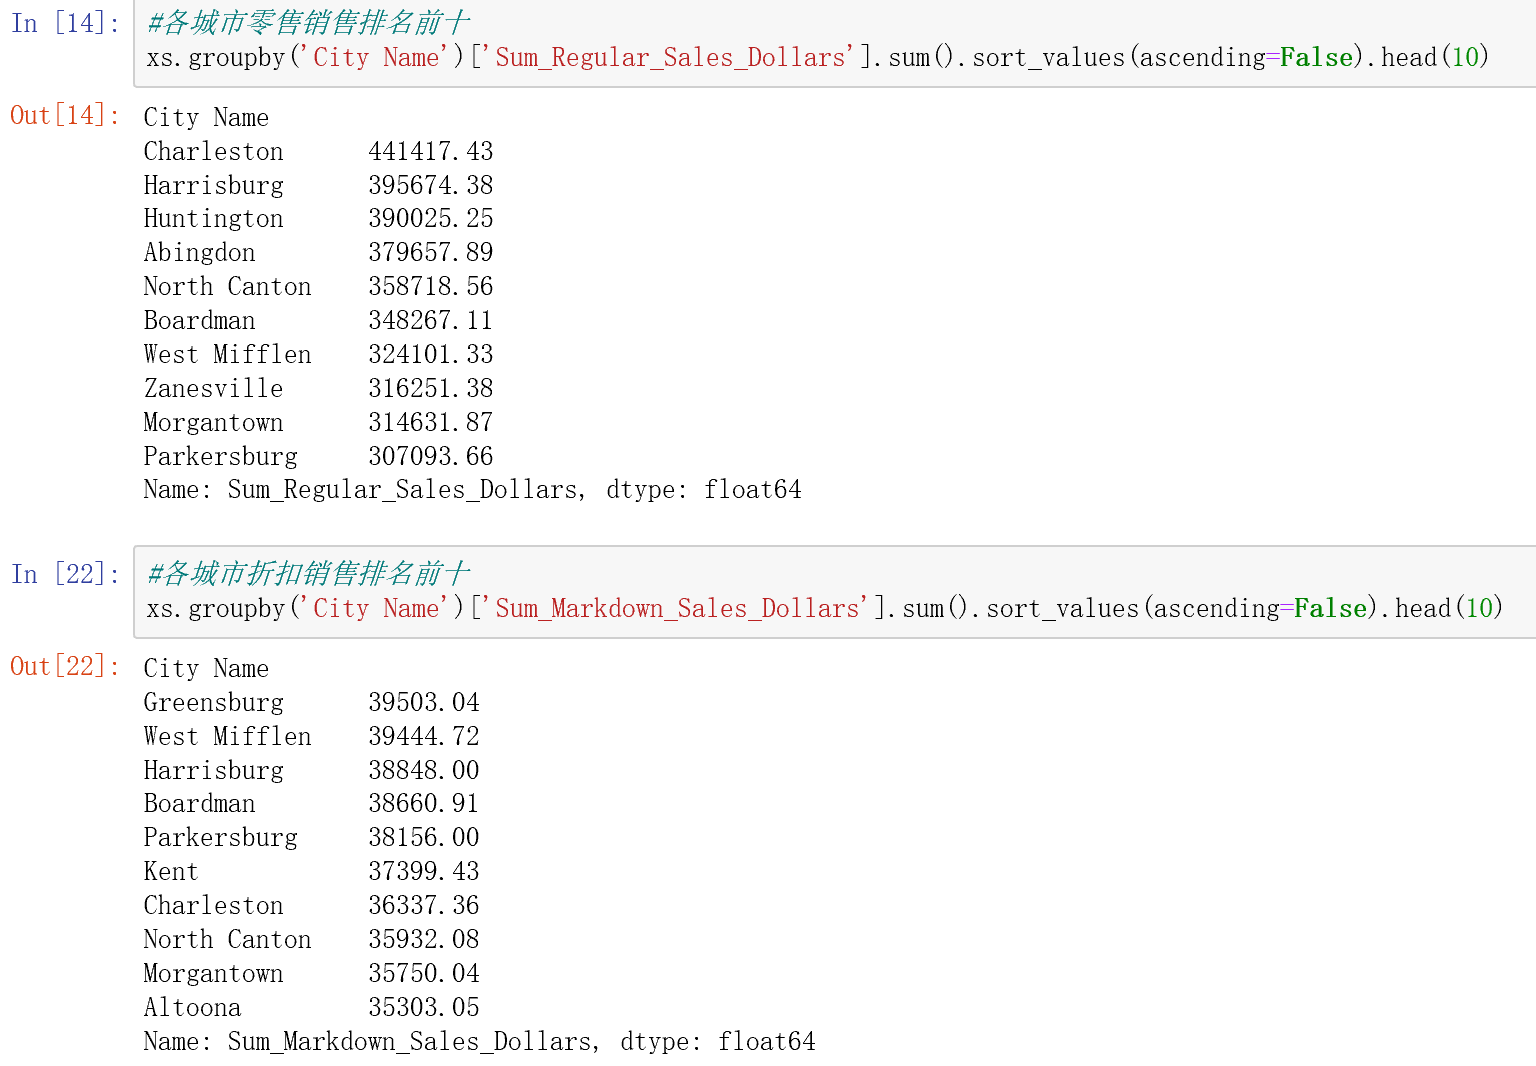
Task: Click the value 38156.00
Action: (x=424, y=838)
